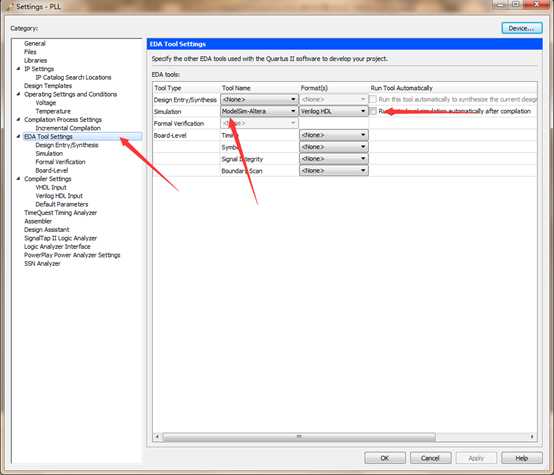Select Design Assistant category
The image size is (554, 475).
click(x=47, y=230)
